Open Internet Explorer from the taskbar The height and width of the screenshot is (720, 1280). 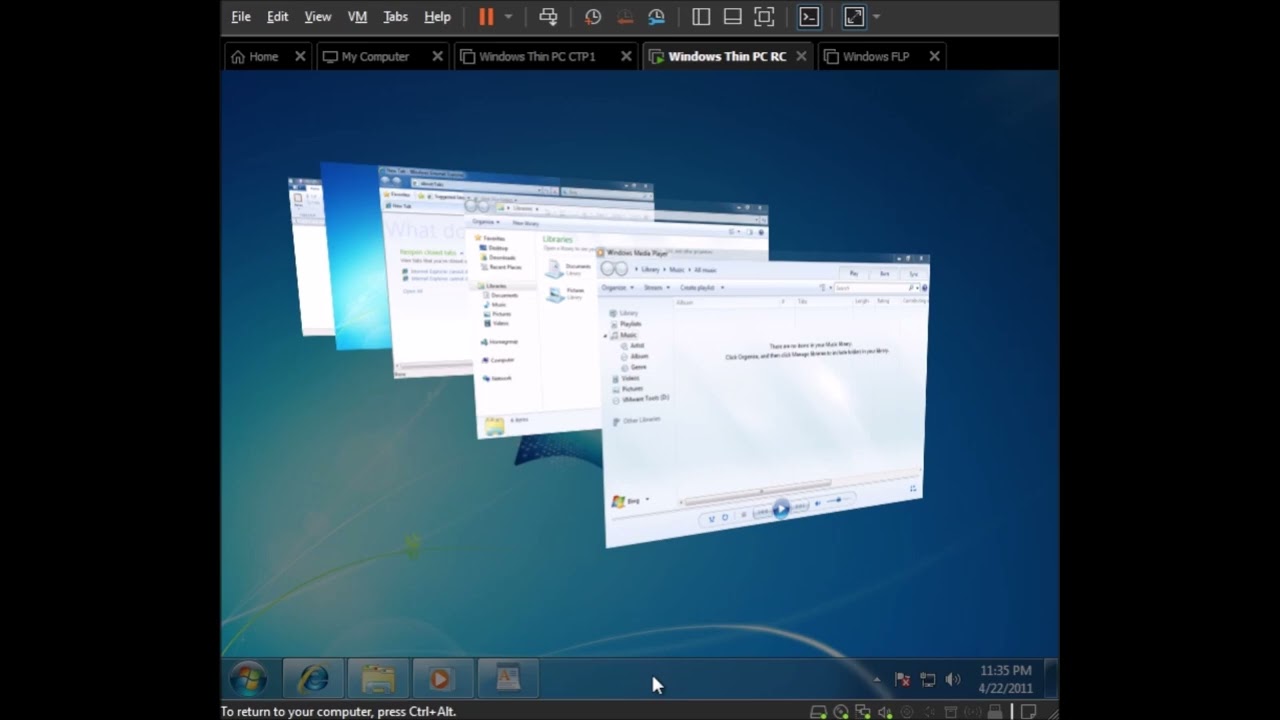[x=313, y=679]
